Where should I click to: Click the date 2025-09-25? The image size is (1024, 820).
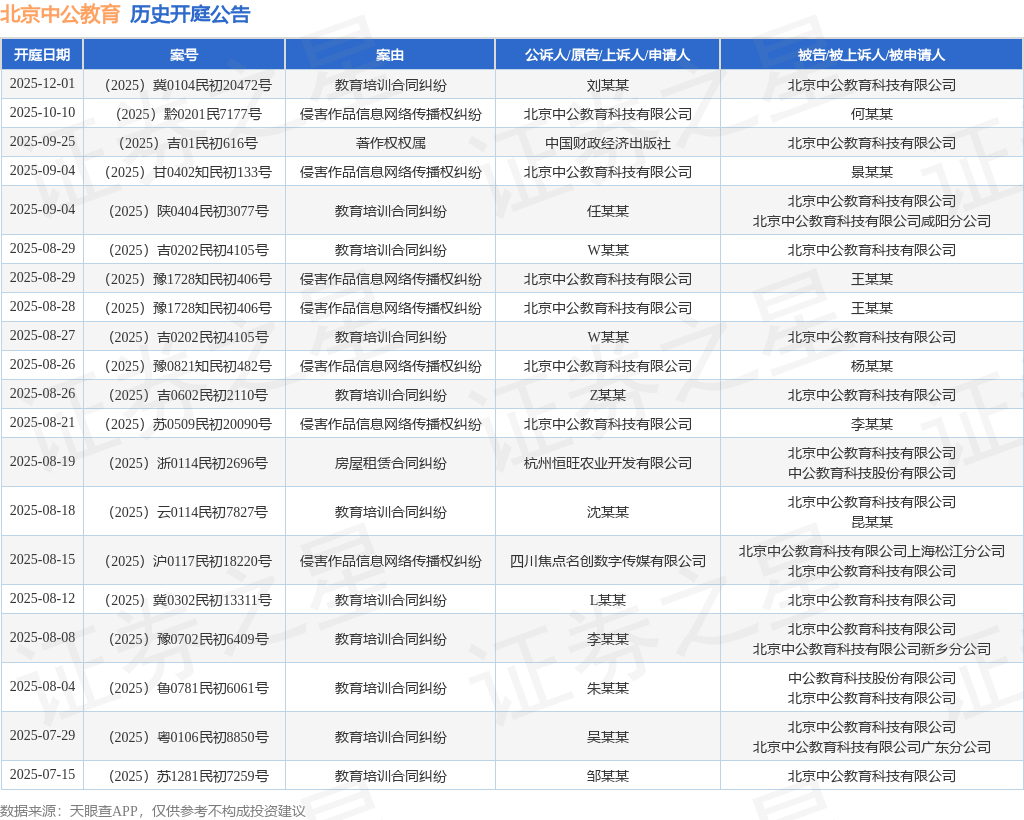[x=42, y=141]
